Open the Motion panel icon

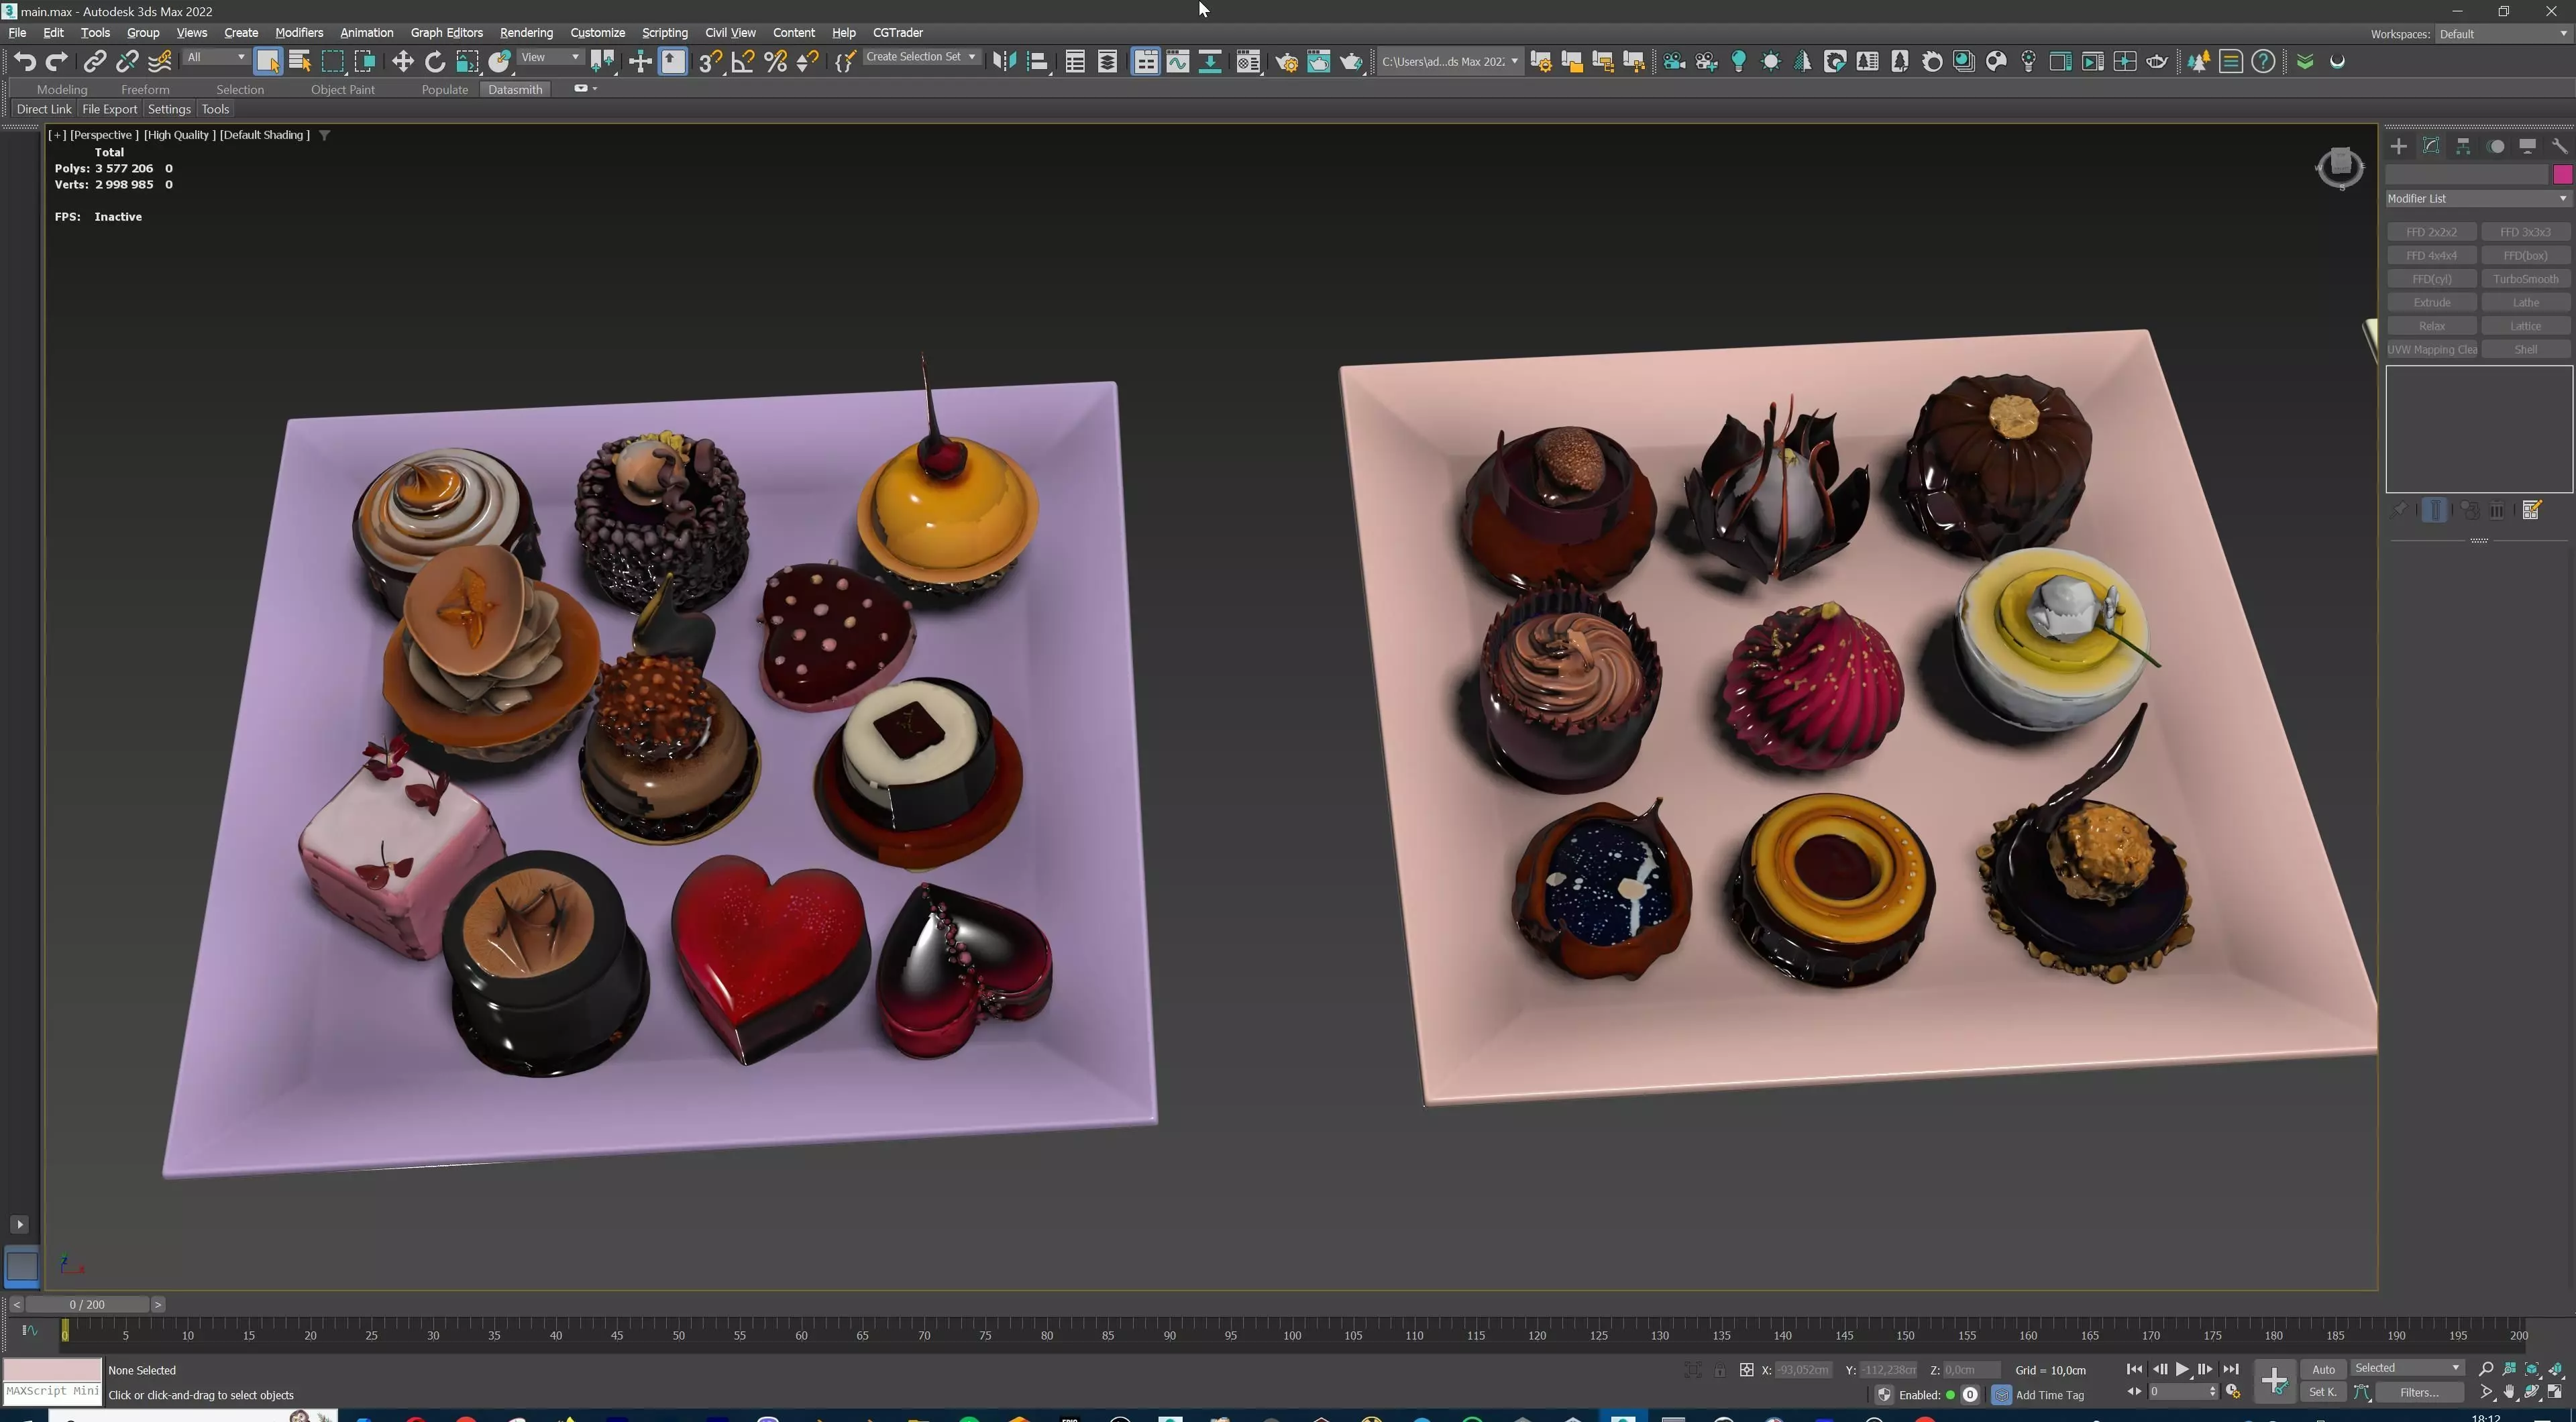click(2496, 146)
